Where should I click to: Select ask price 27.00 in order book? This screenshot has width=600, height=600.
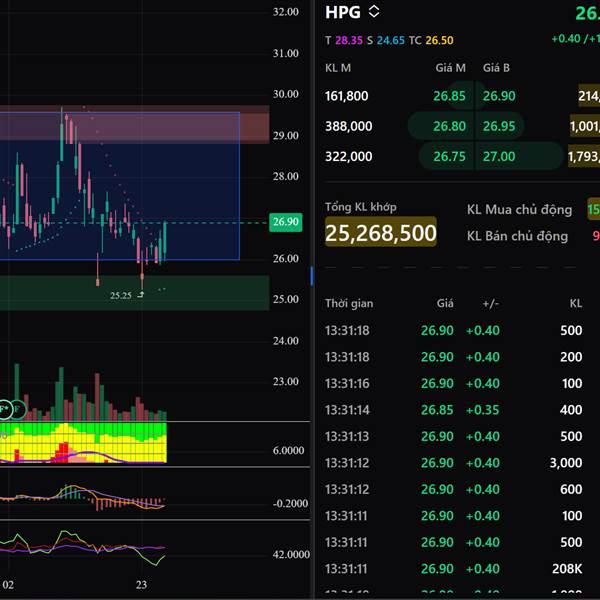pos(499,156)
